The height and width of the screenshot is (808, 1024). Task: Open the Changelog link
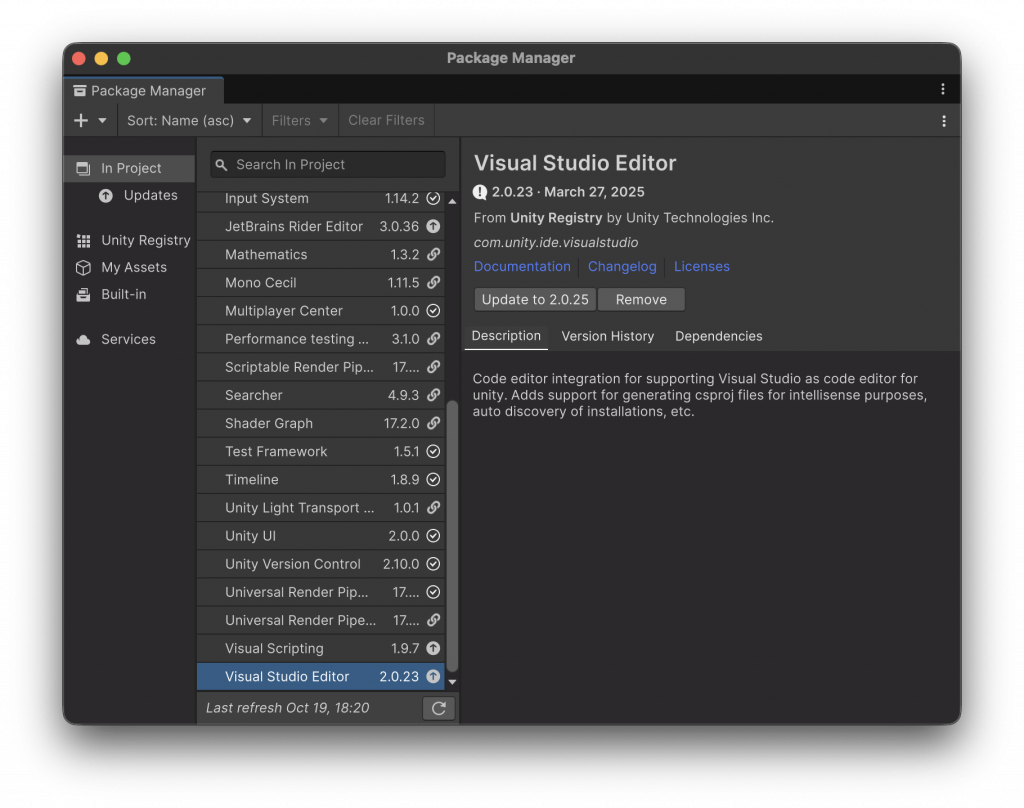622,266
